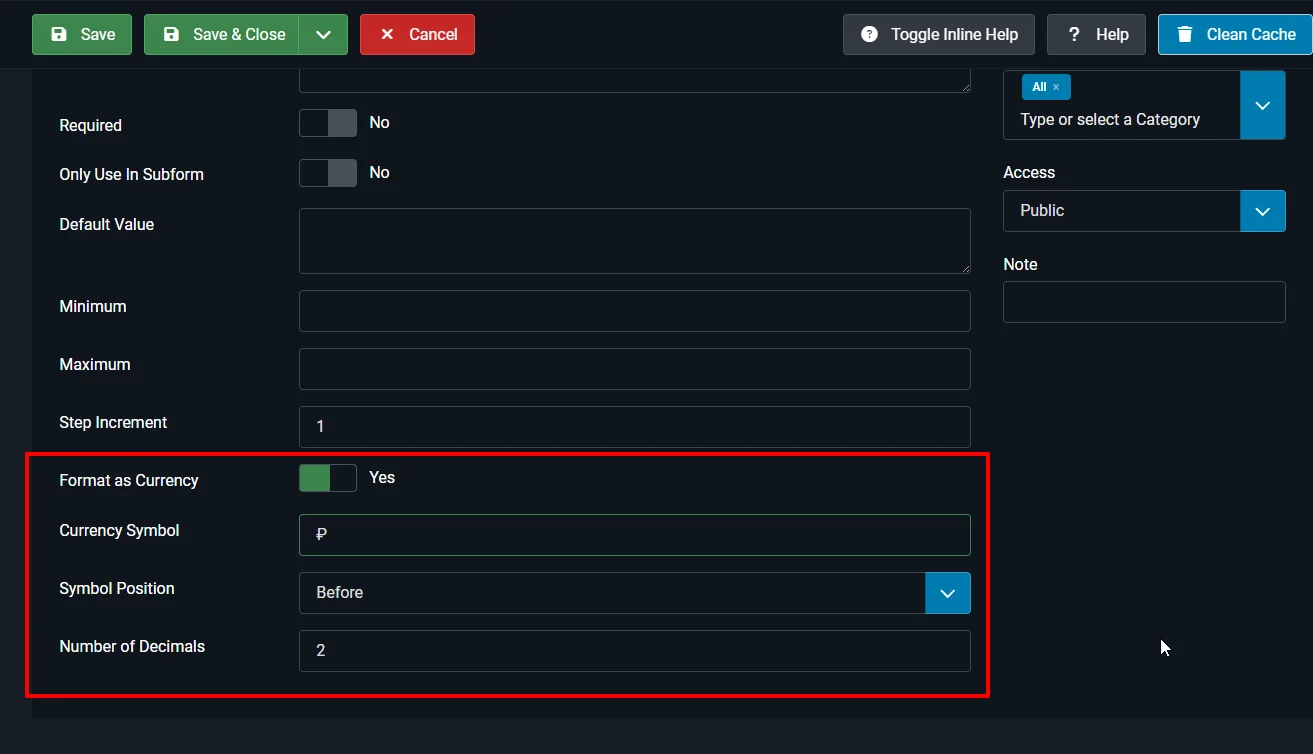The width and height of the screenshot is (1313, 754).
Task: Click Save & Close button
Action: pos(222,34)
